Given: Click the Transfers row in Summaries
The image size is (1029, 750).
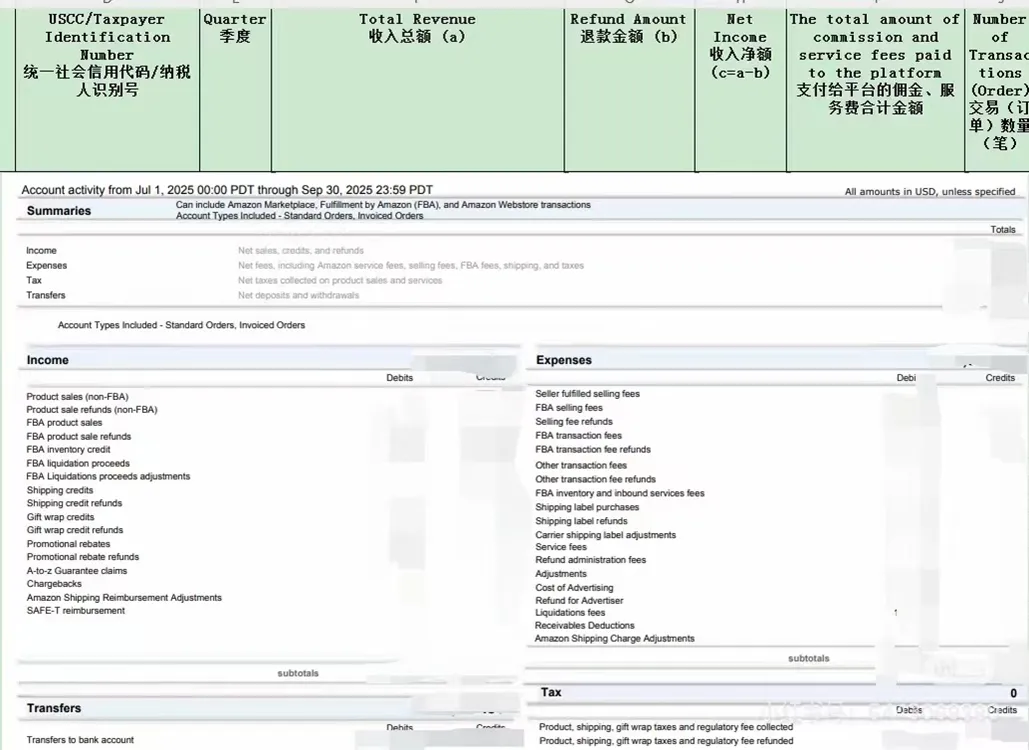Looking at the screenshot, I should coord(46,295).
